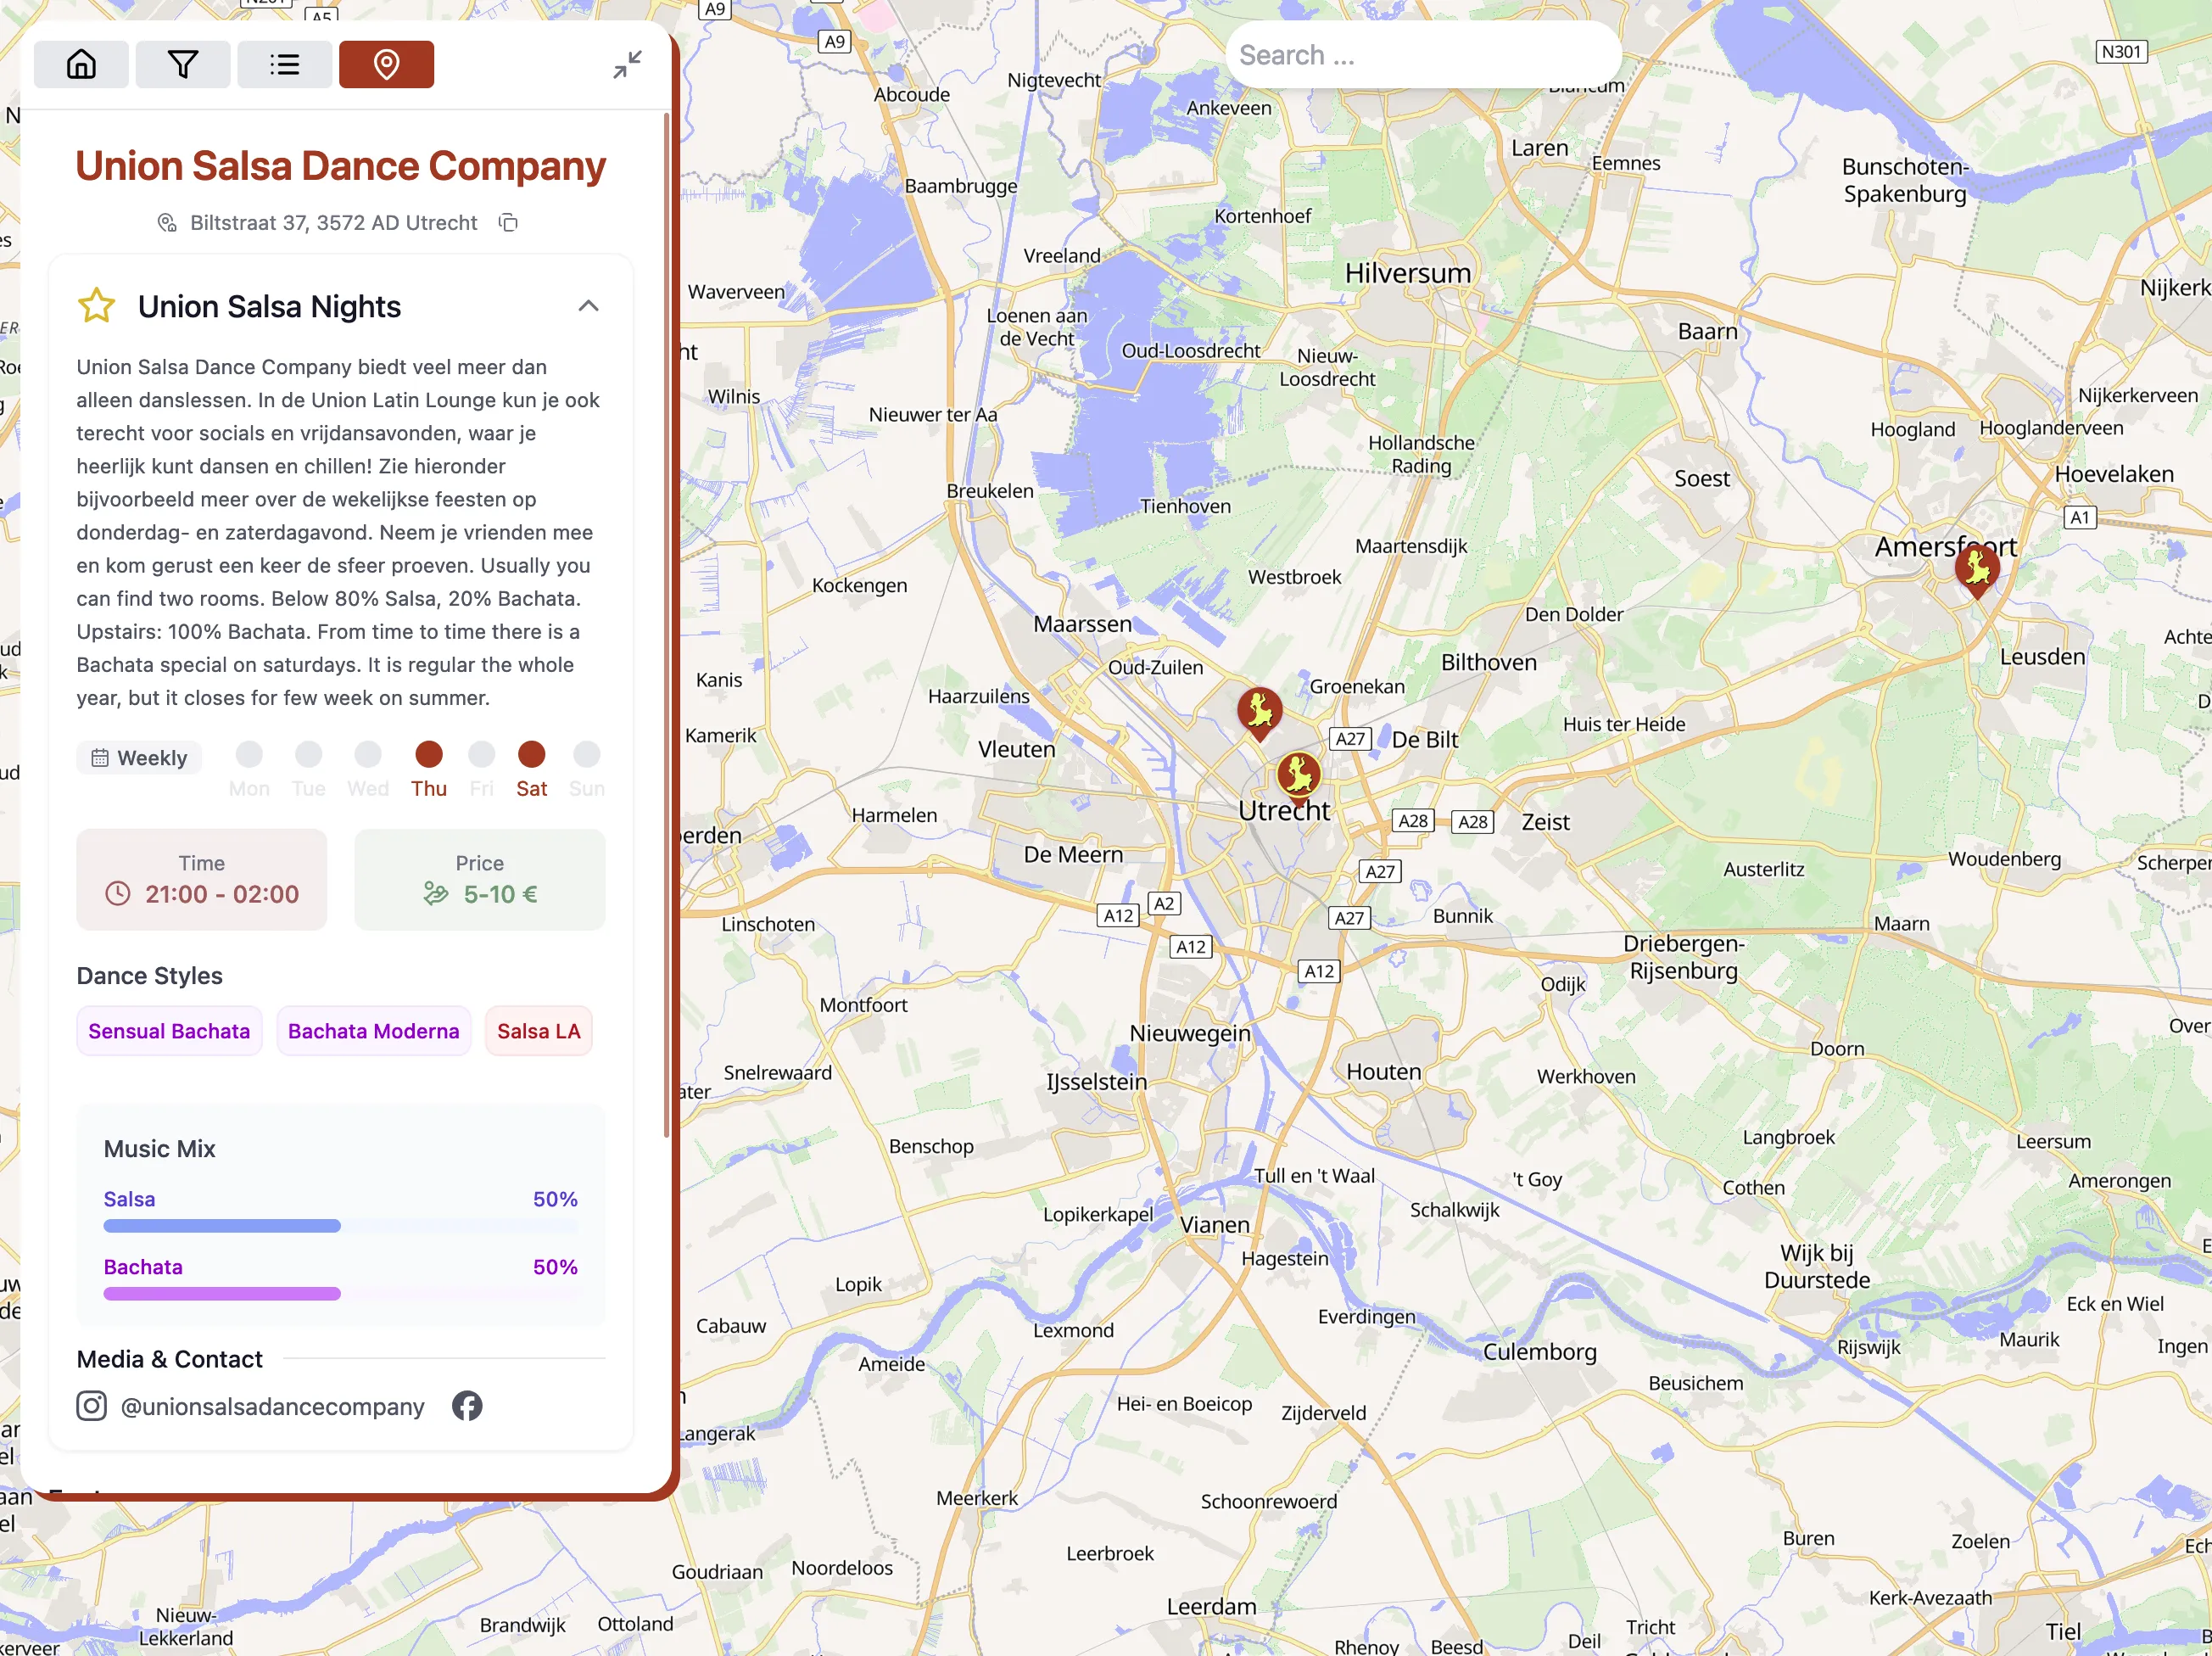Click the Amersfoort dancer map marker

1977,570
